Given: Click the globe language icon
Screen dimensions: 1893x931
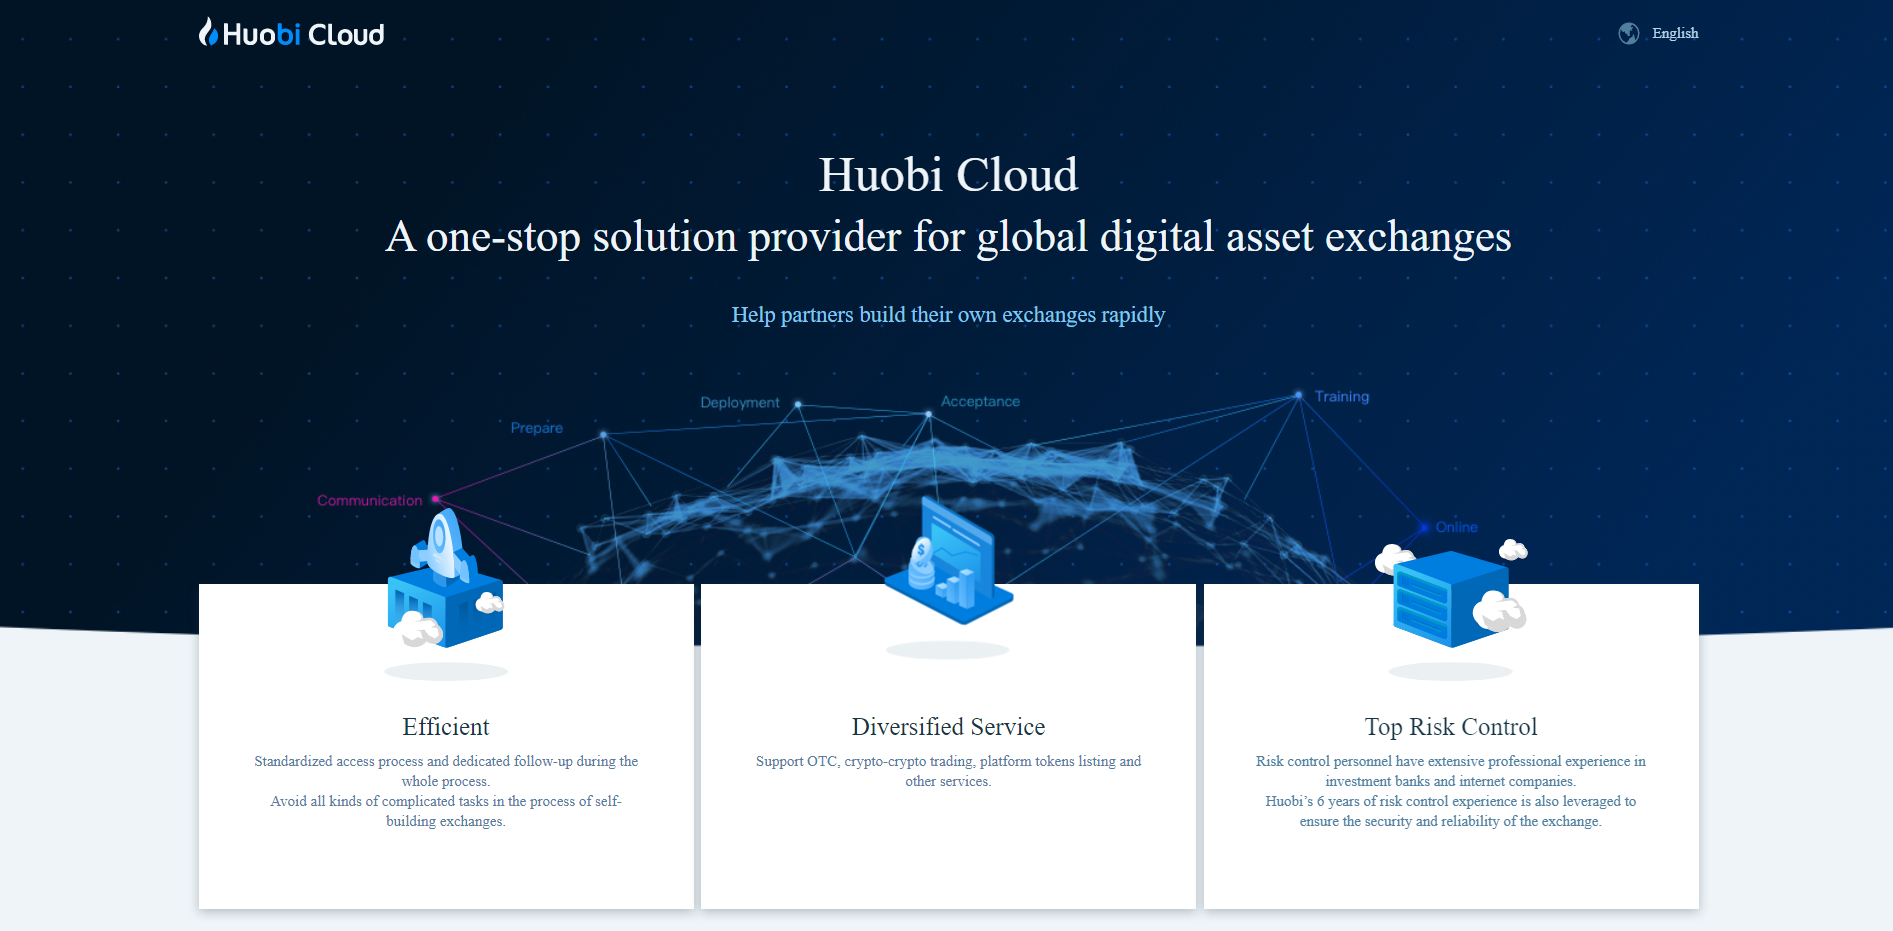Looking at the screenshot, I should pyautogui.click(x=1629, y=33).
